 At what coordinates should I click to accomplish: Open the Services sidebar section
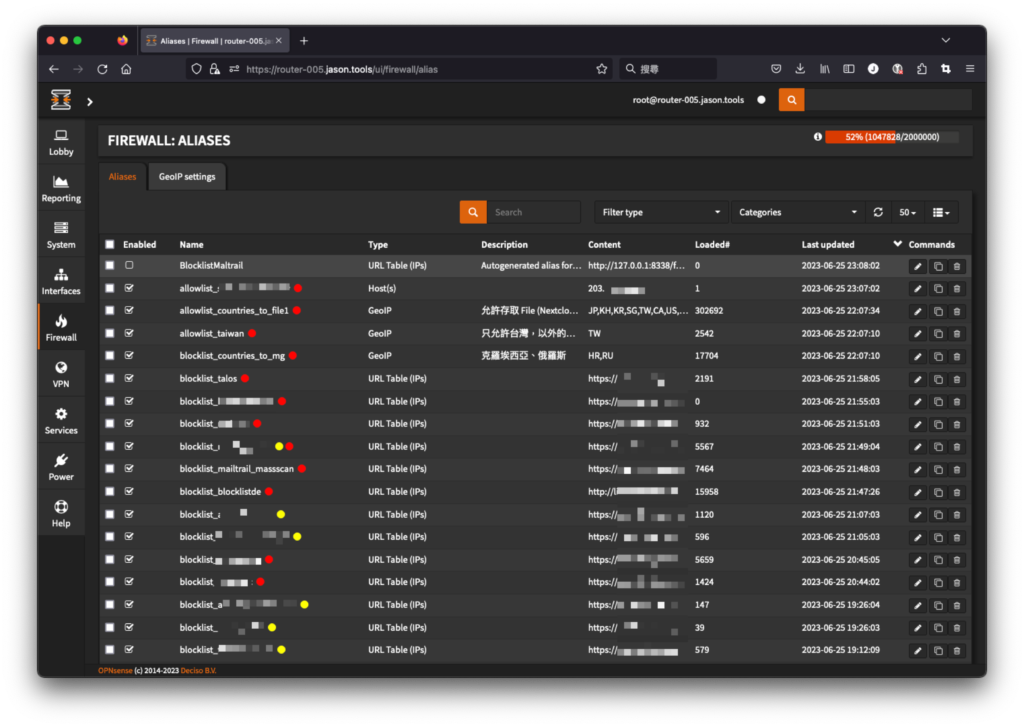click(x=61, y=421)
